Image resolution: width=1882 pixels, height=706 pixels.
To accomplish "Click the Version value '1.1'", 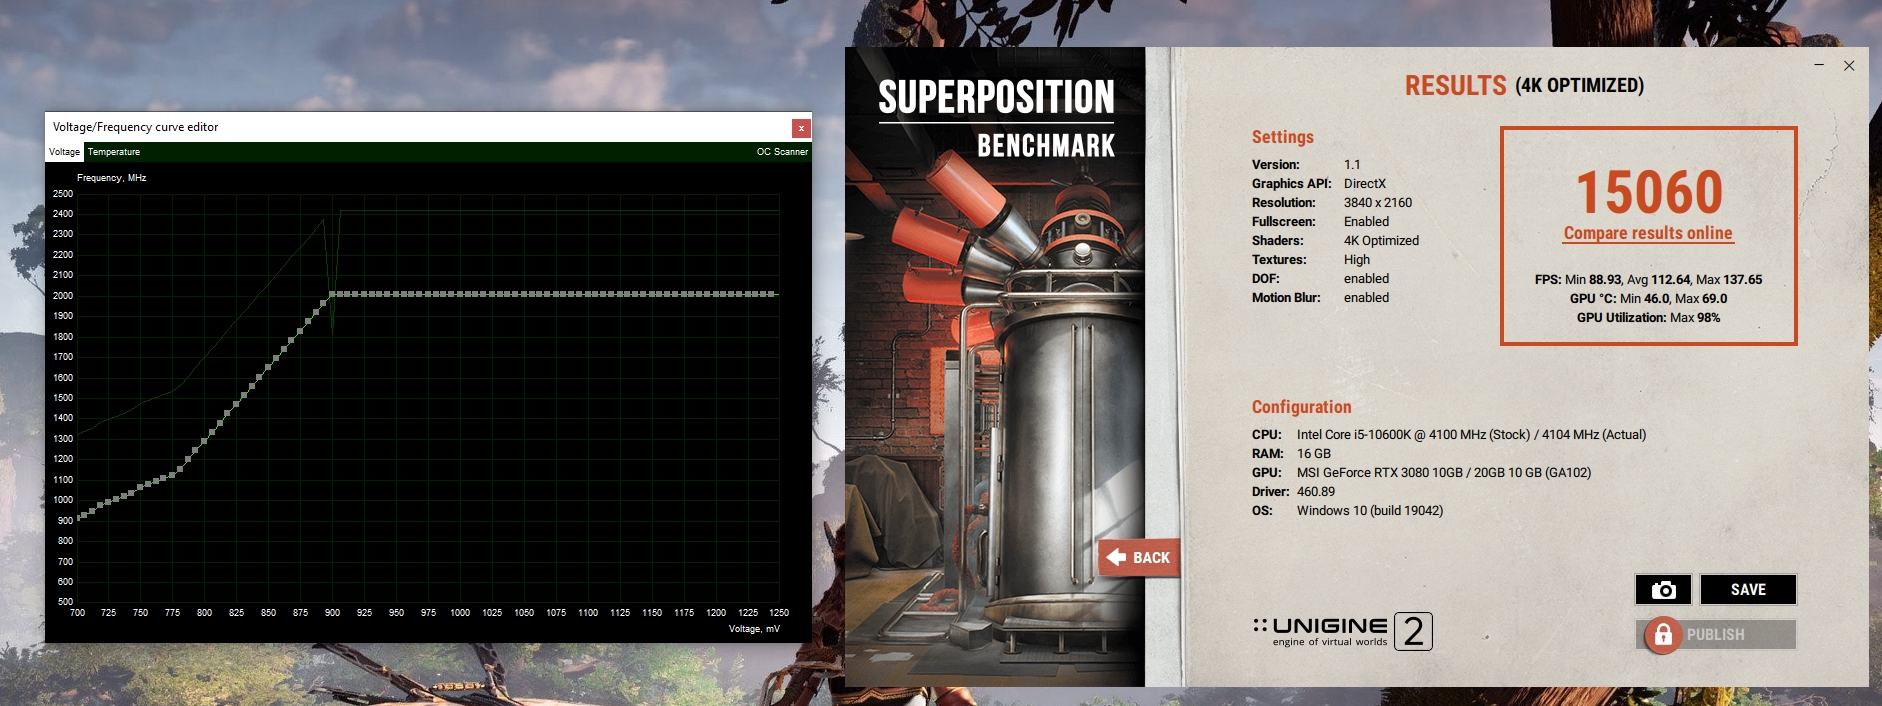I will click(1352, 165).
